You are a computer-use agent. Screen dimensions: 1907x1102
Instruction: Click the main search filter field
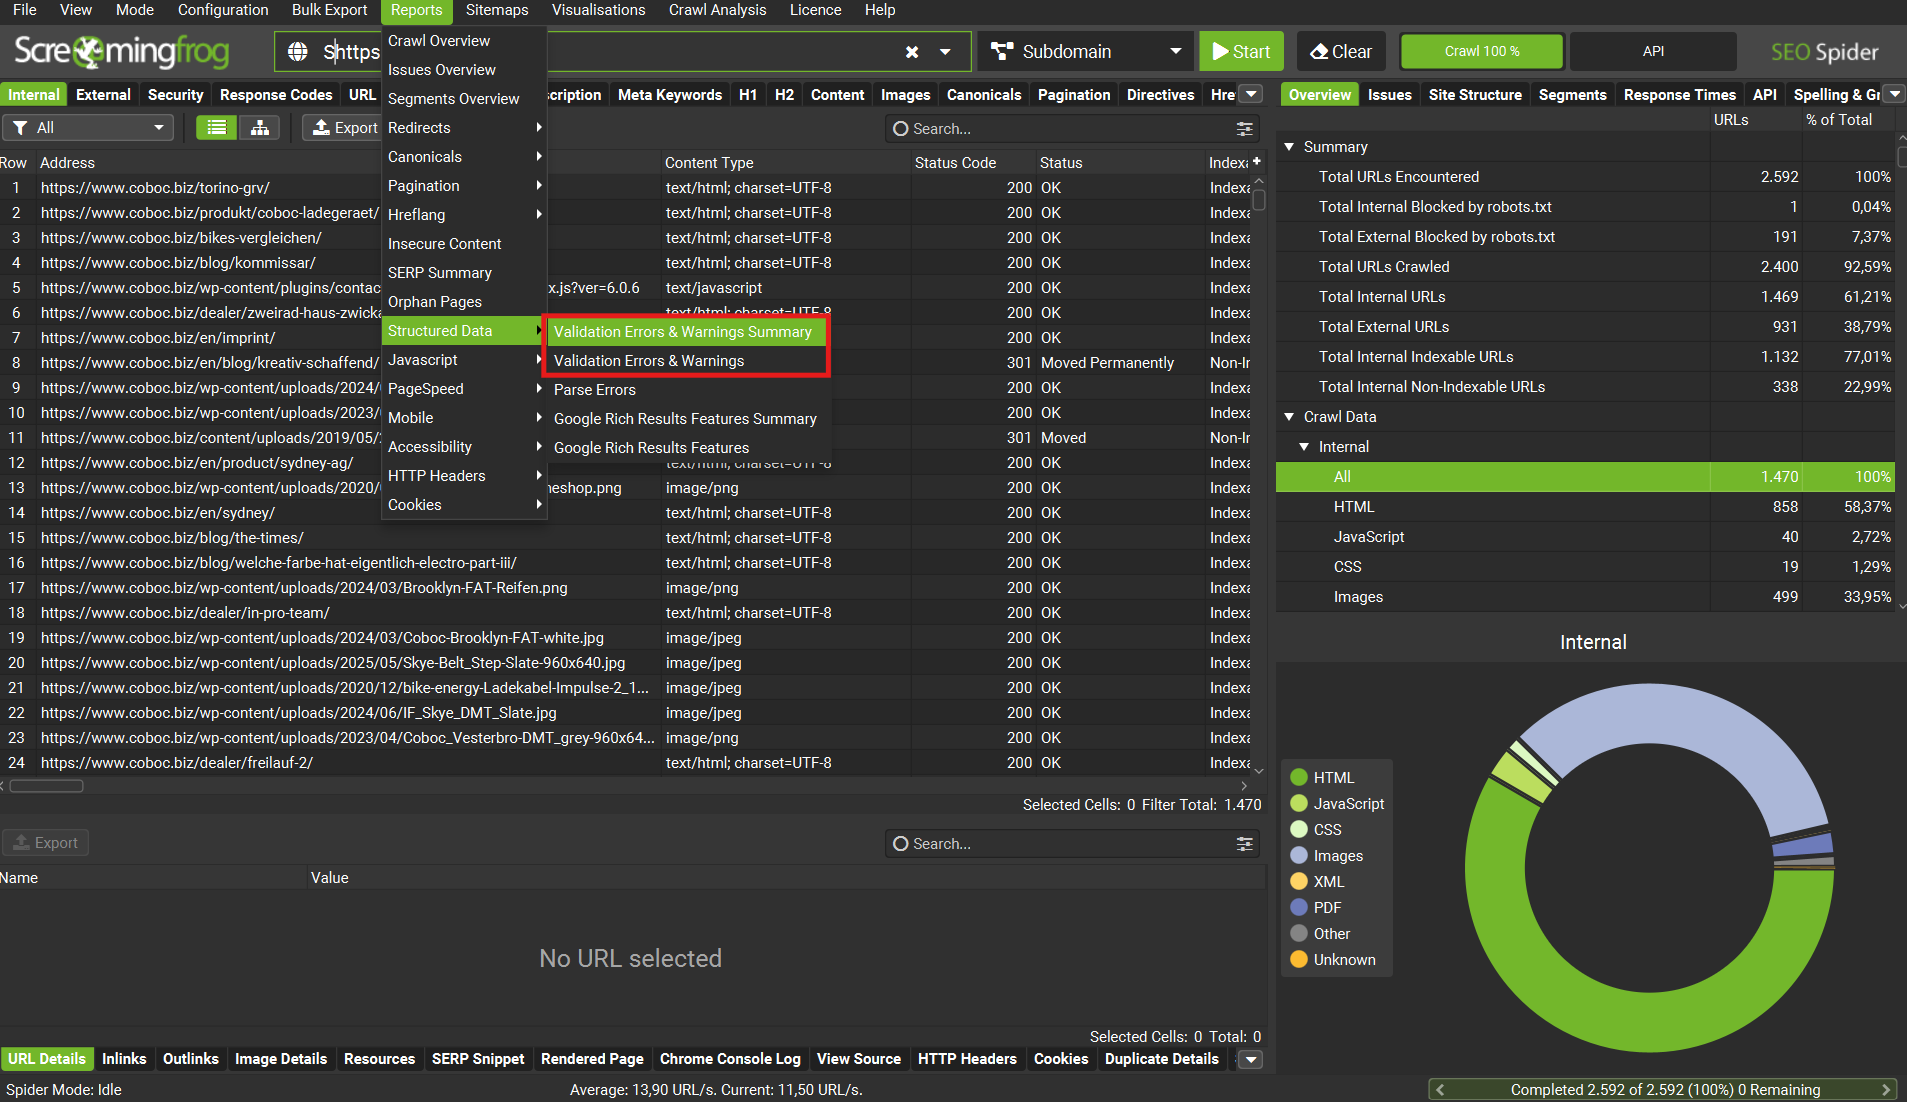[1070, 129]
